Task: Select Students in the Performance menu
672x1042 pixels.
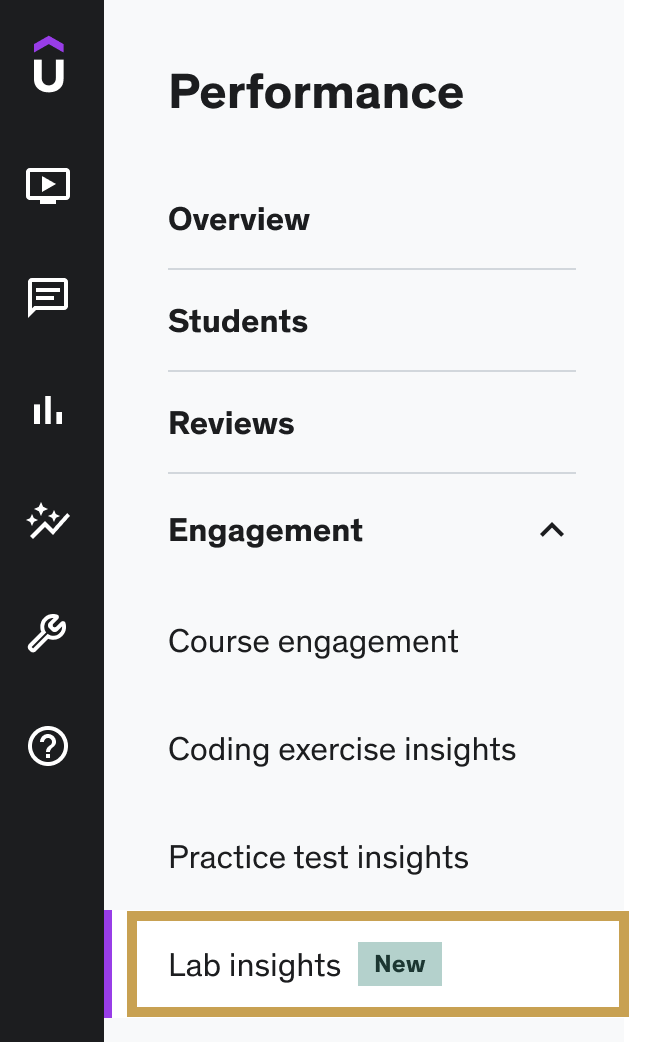Action: (238, 321)
